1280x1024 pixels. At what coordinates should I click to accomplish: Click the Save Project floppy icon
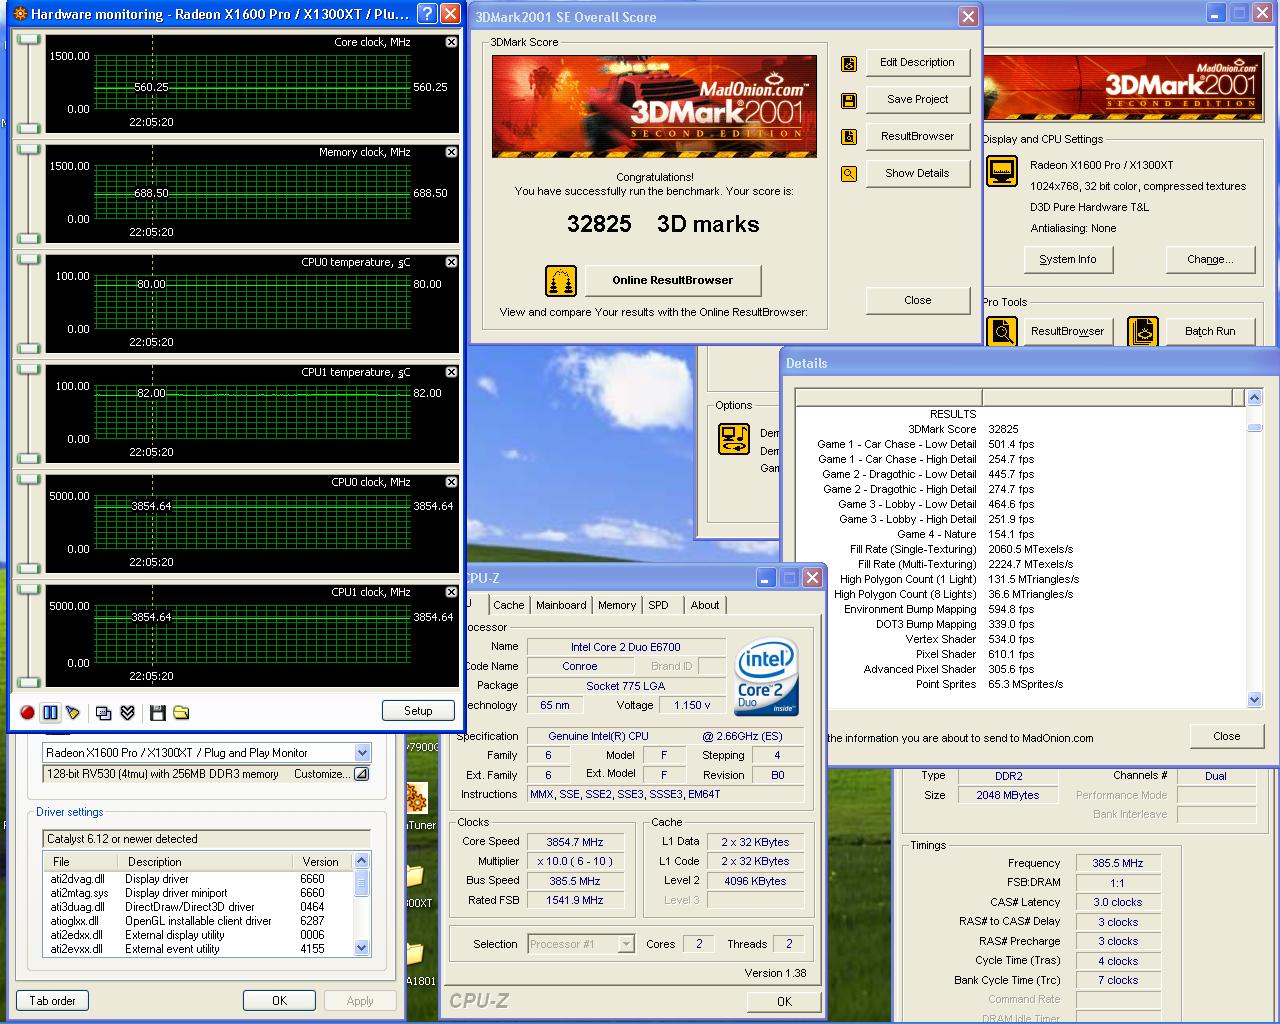point(849,101)
